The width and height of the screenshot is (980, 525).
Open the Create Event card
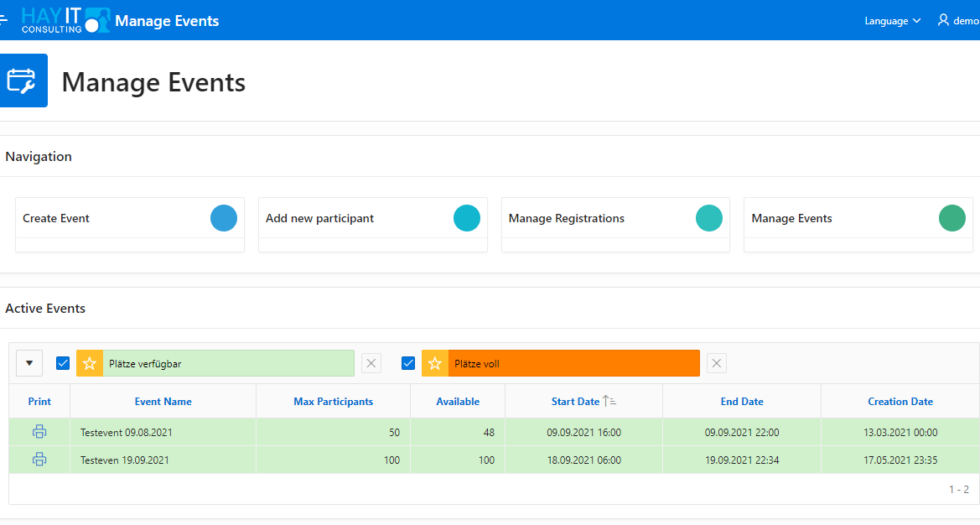point(130,225)
